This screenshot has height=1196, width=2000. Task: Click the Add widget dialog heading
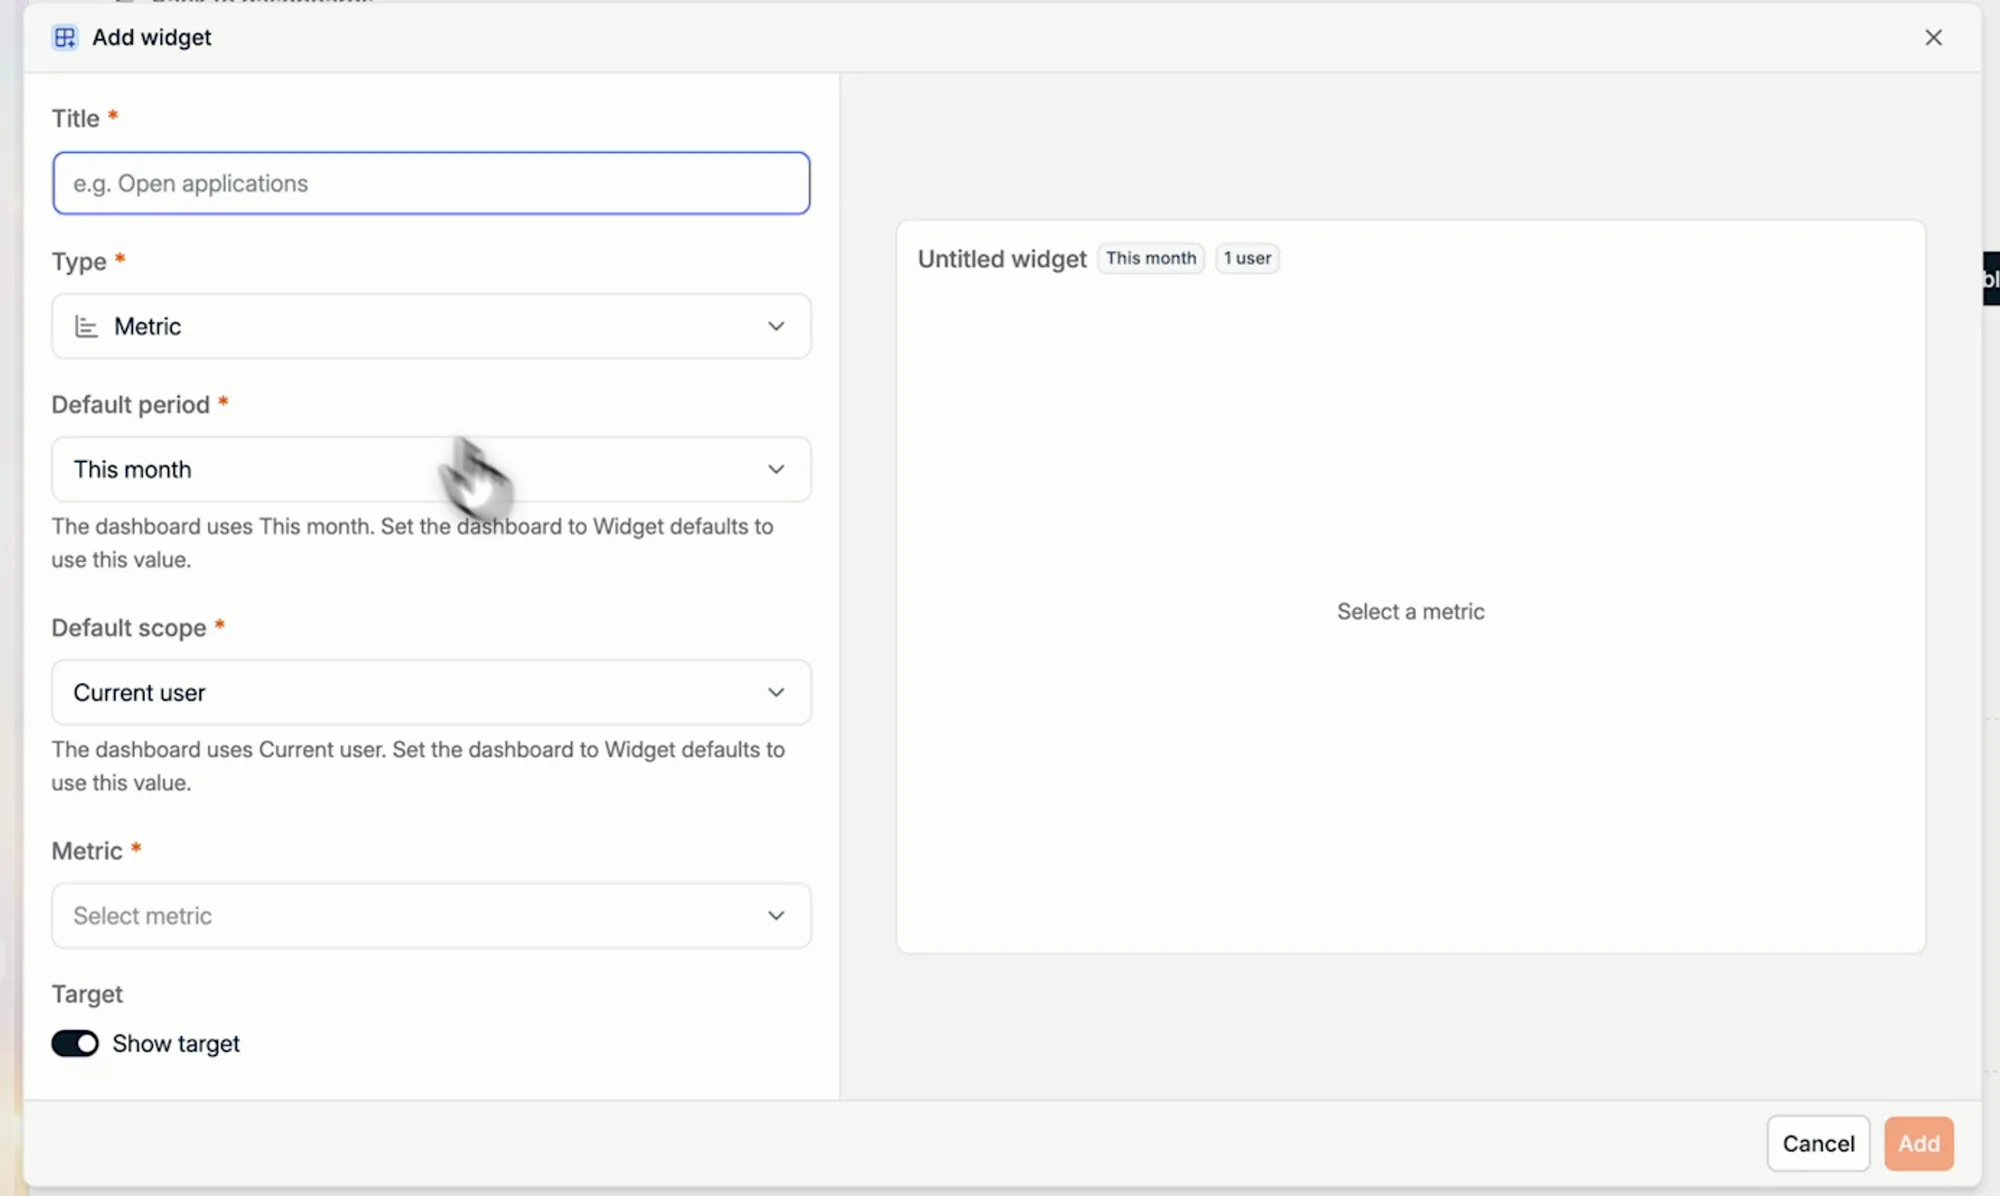click(x=152, y=37)
